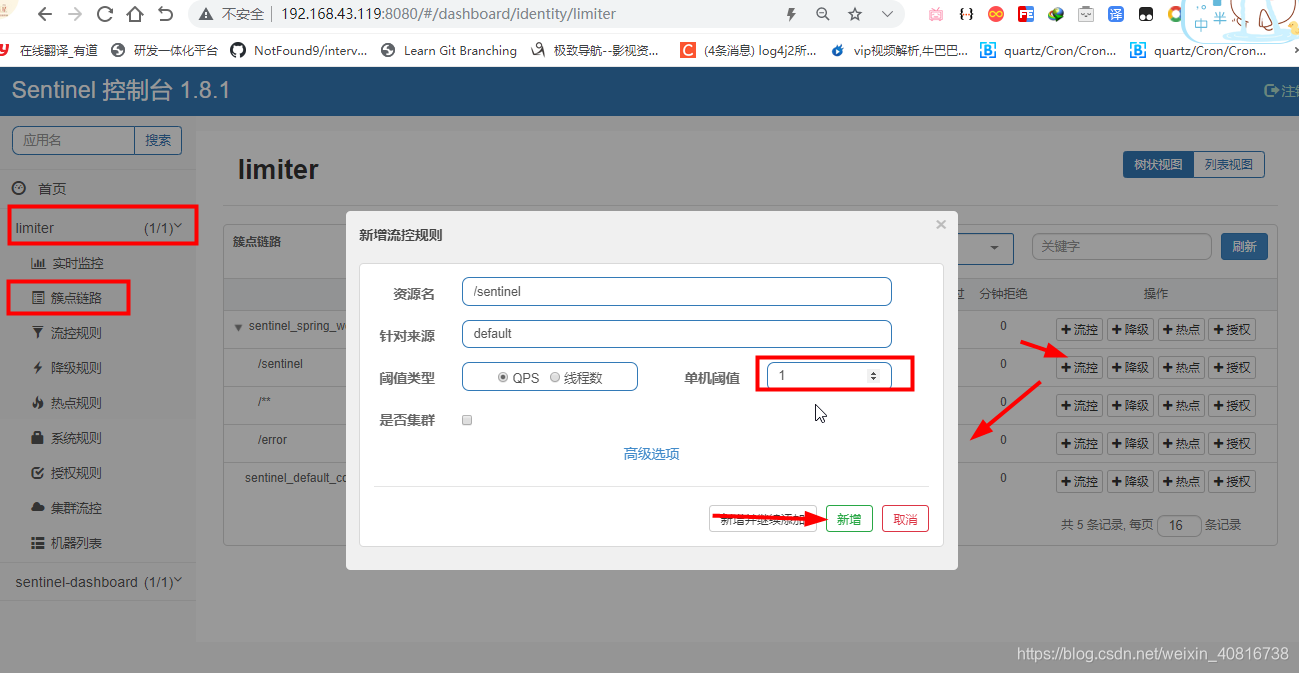Switch to 列表视图 view

tap(1229, 164)
